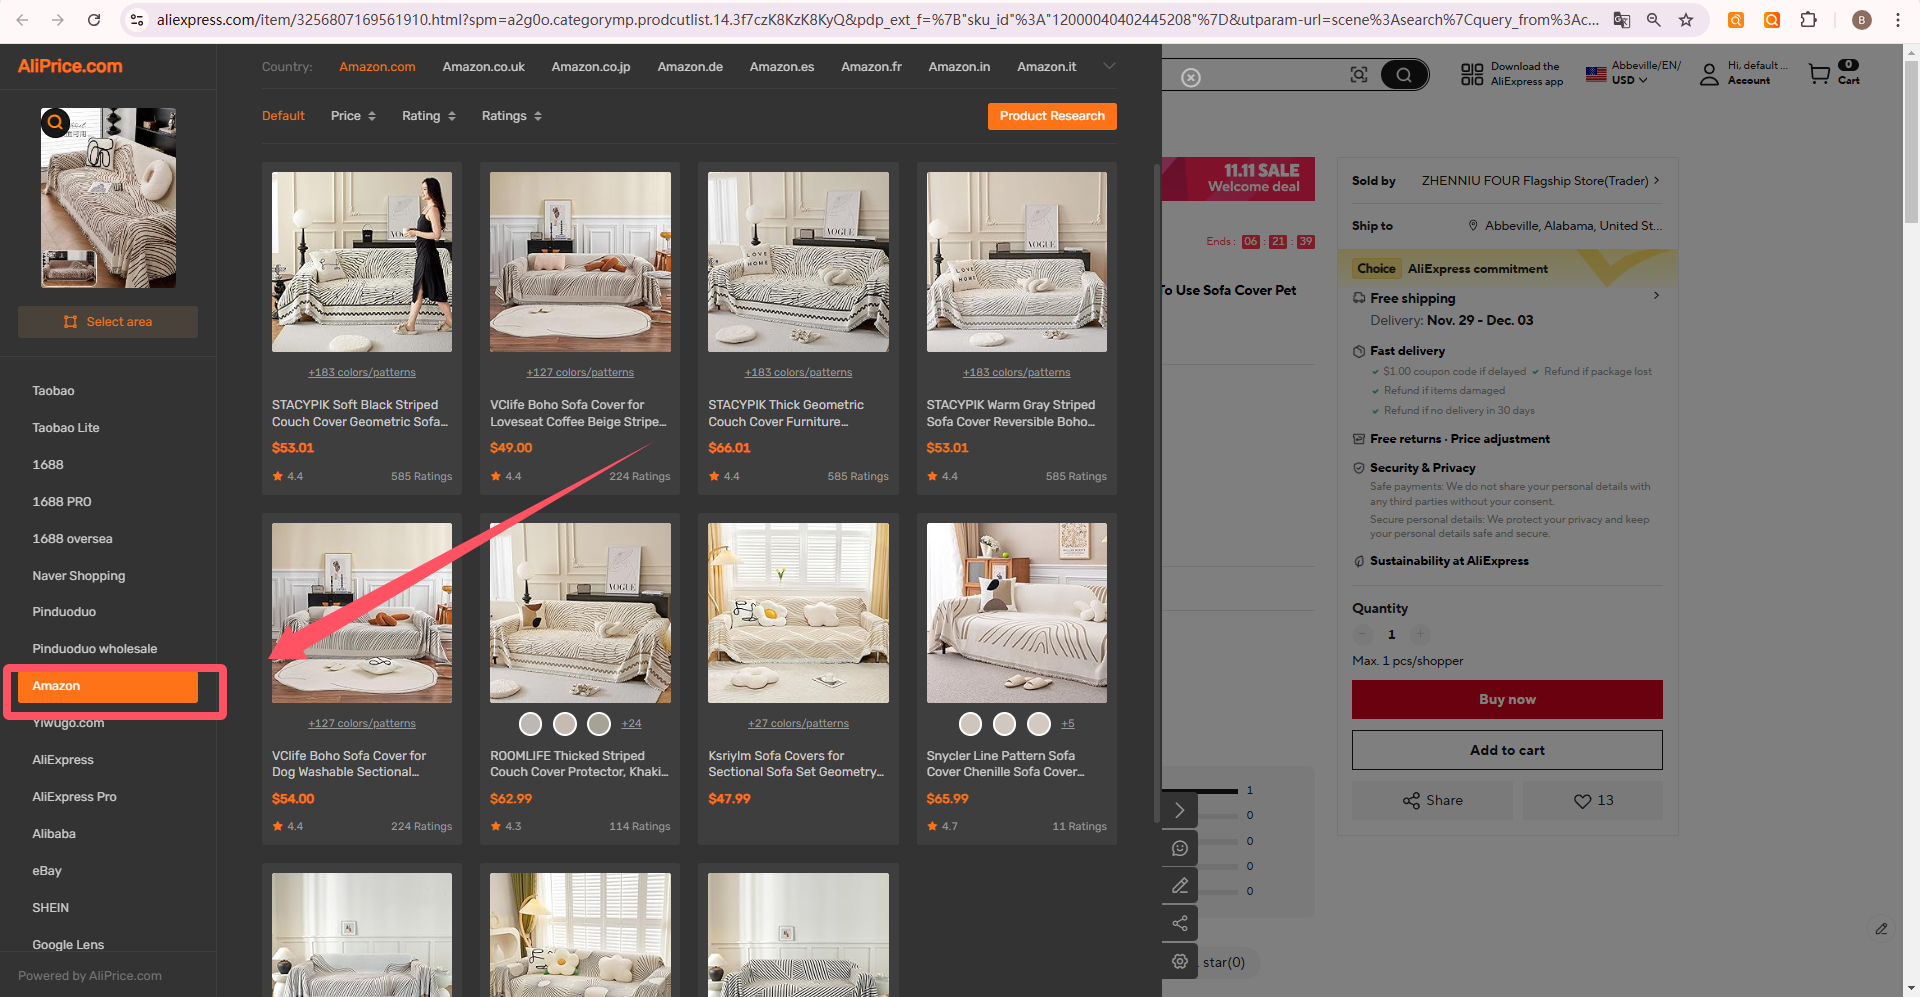Select Amazon in the sidebar
The width and height of the screenshot is (1920, 997).
click(108, 686)
